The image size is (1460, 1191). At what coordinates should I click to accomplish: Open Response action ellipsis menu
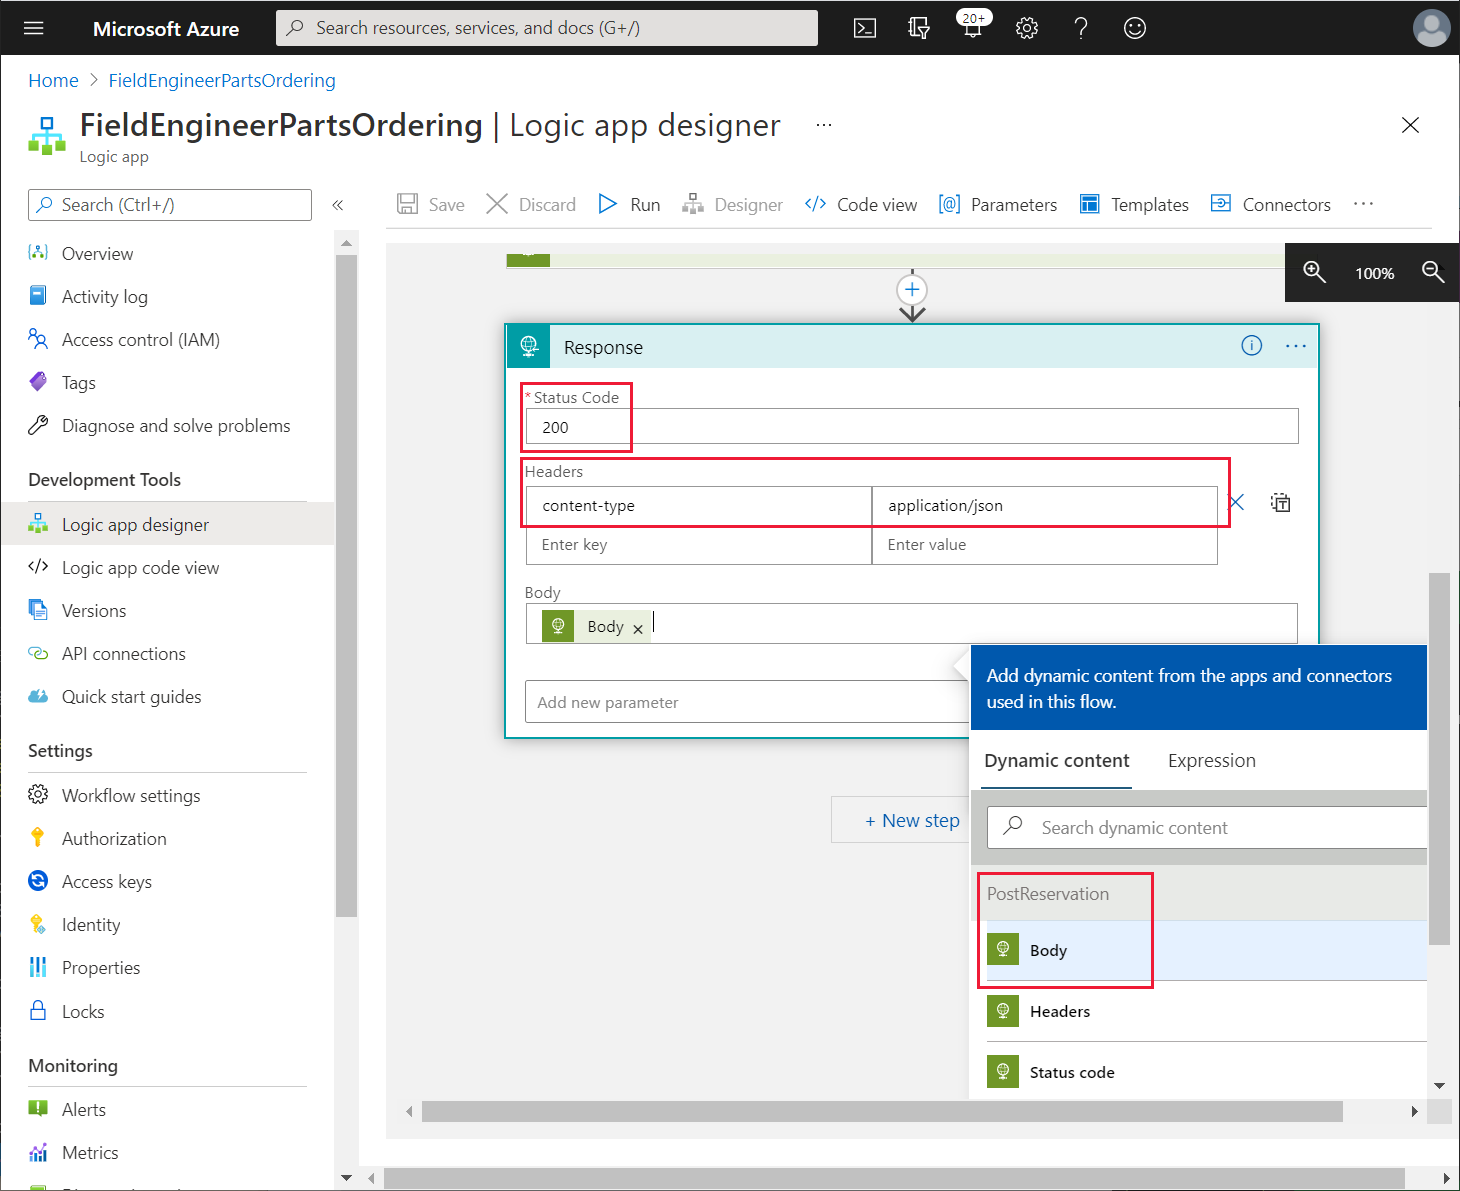click(1296, 346)
